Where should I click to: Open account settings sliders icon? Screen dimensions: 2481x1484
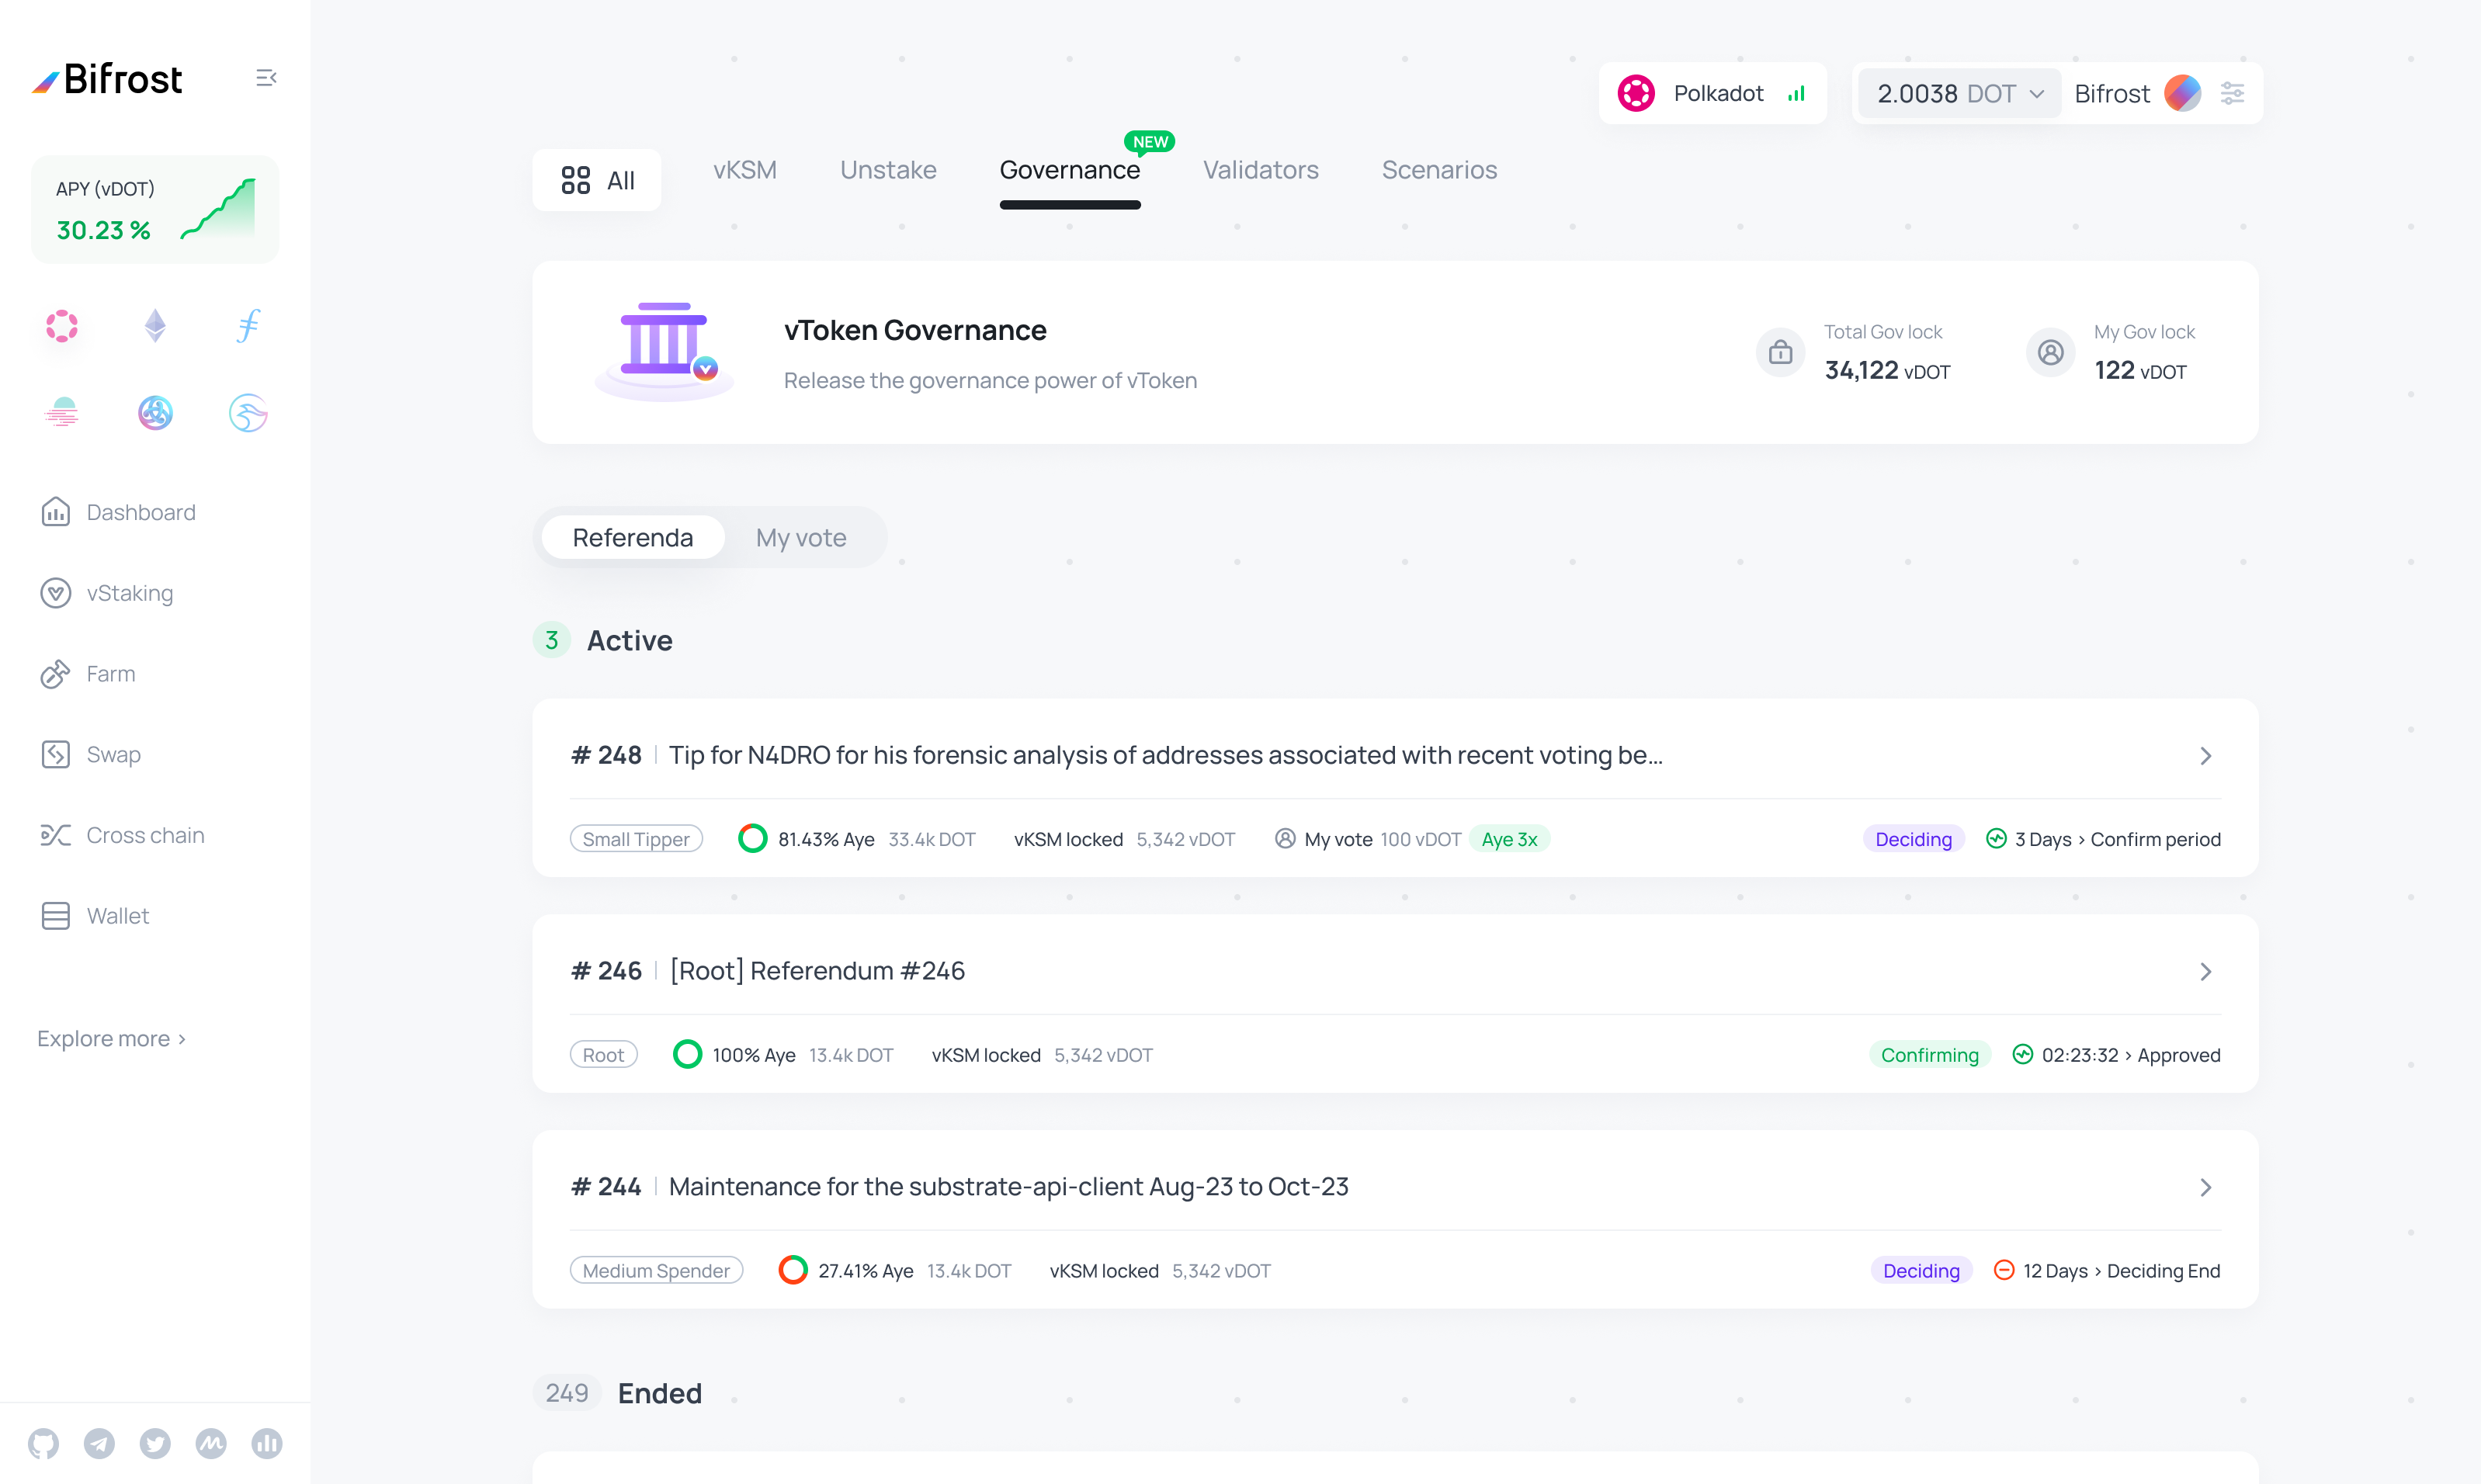click(x=2232, y=94)
